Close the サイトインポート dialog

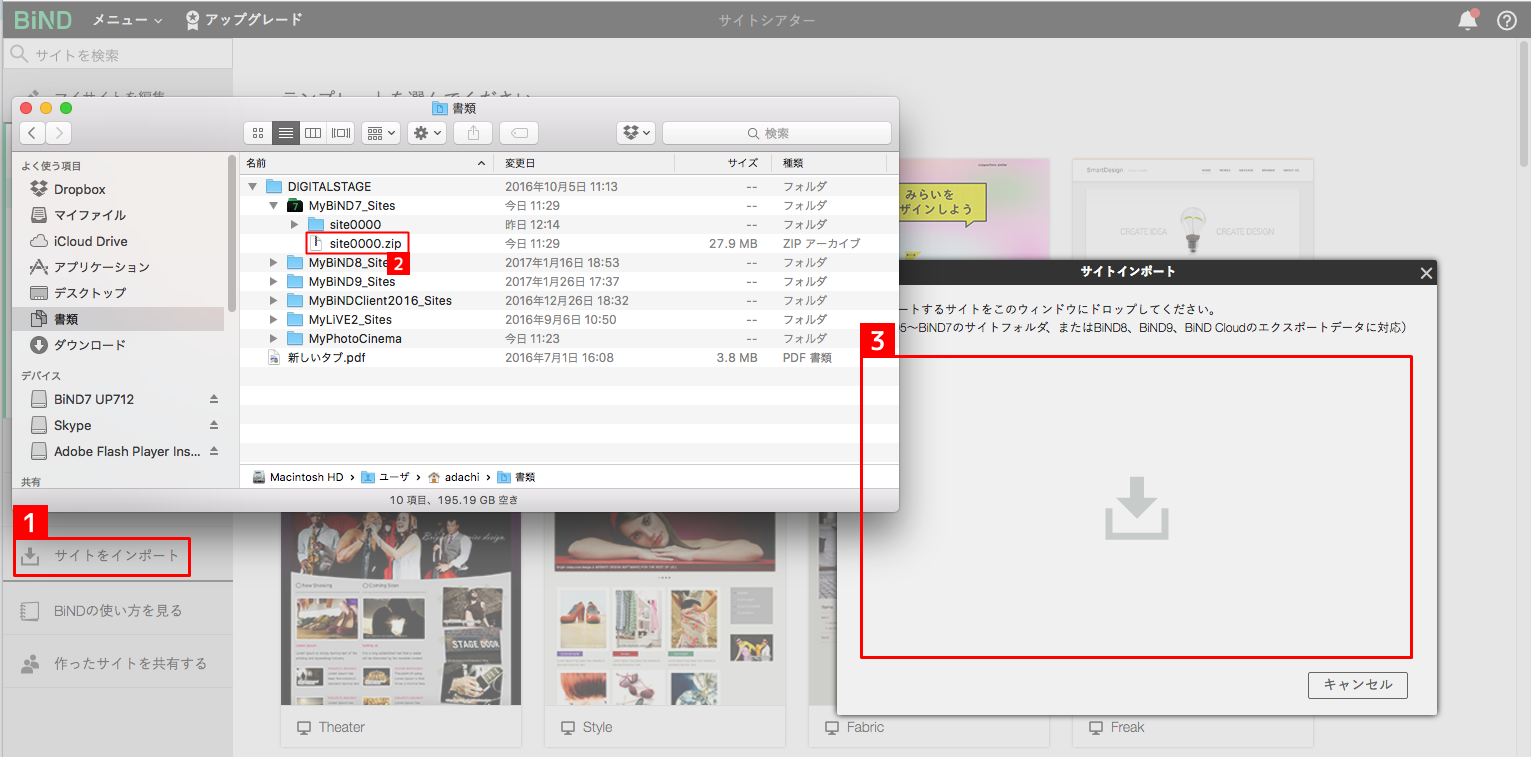(1426, 272)
